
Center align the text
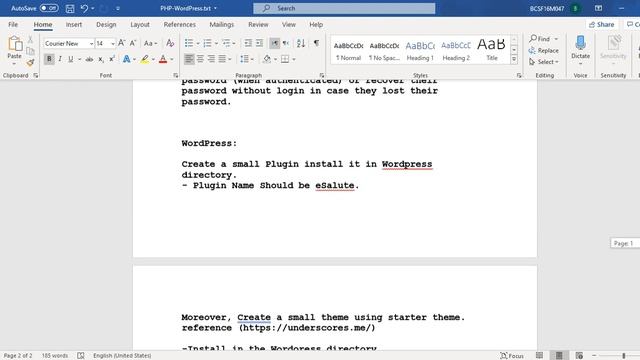(200, 59)
